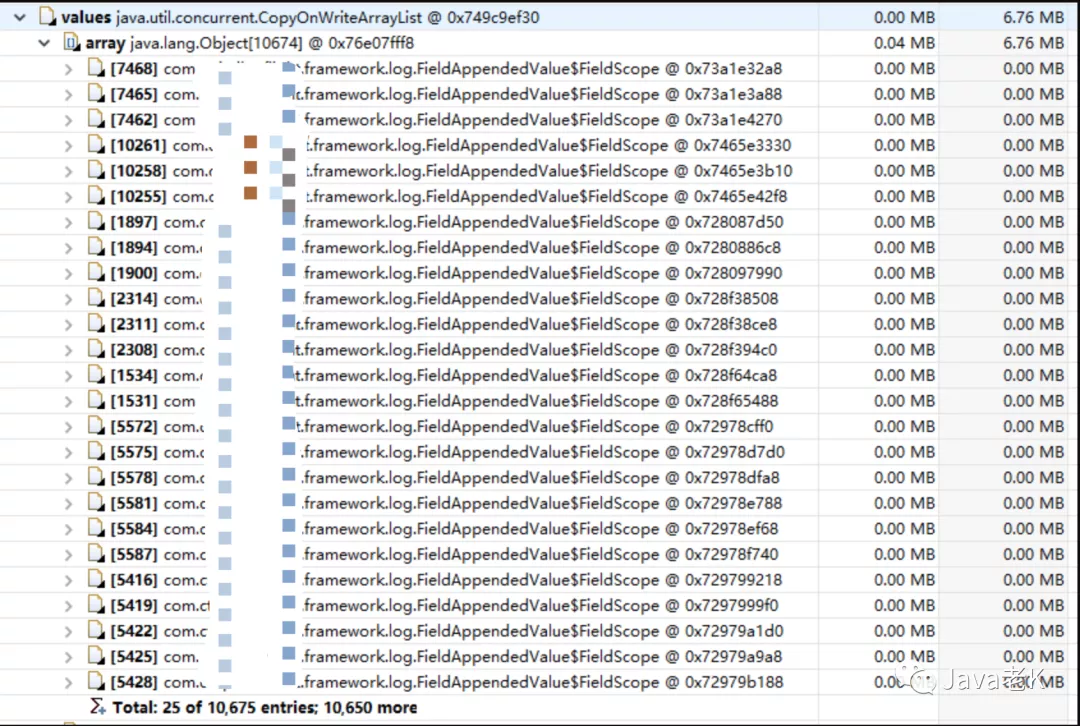This screenshot has height=726, width=1080.
Task: Collapse the values CopyOnWriteArrayList node
Action: [x=20, y=17]
